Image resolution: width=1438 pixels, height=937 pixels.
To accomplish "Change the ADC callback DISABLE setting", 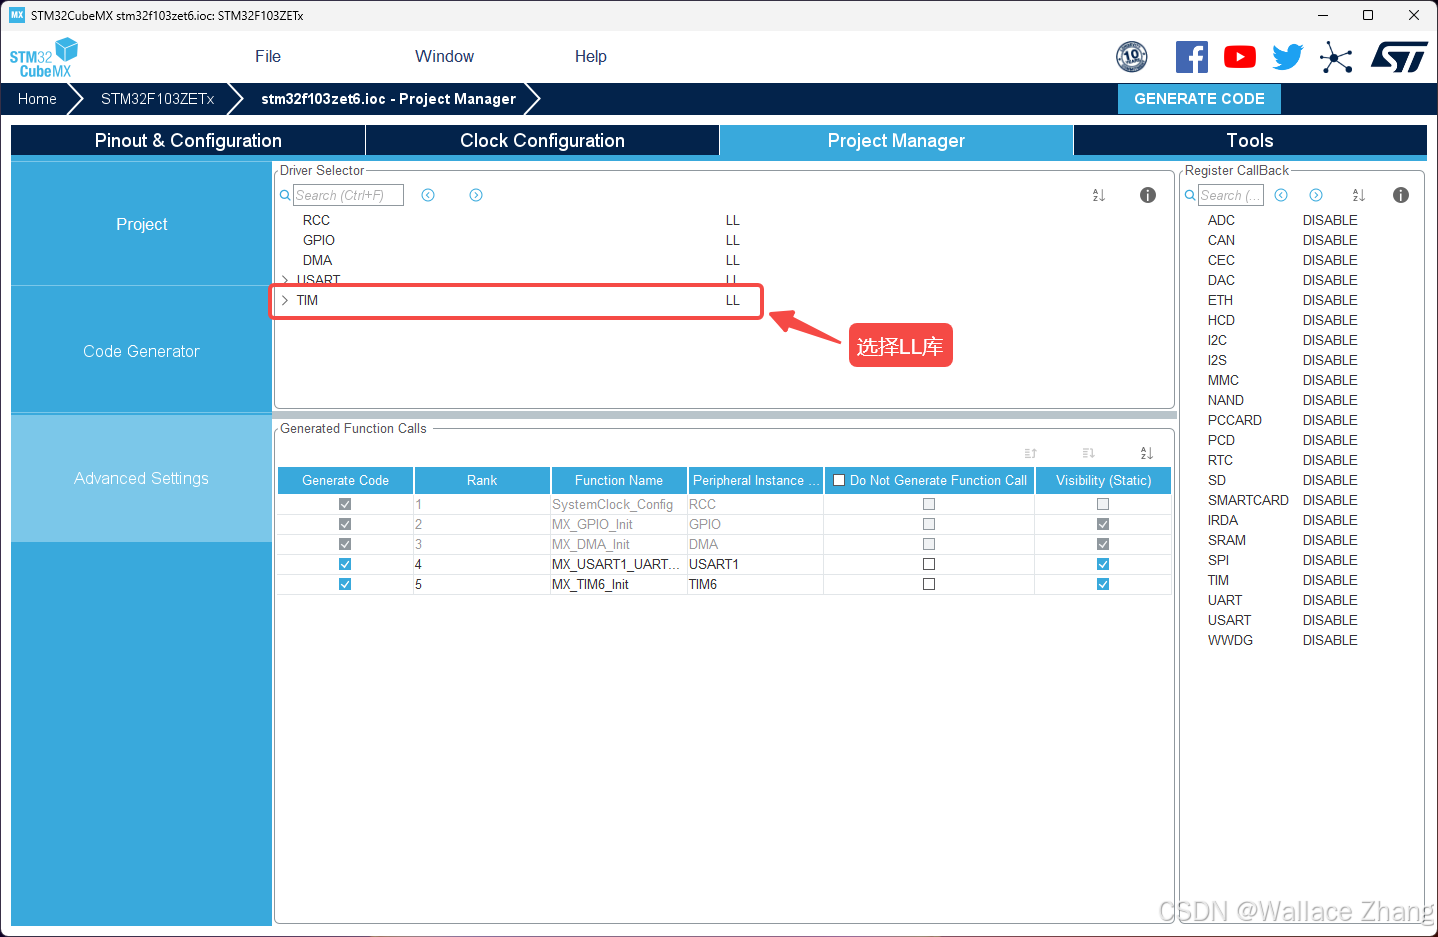I will 1330,220.
